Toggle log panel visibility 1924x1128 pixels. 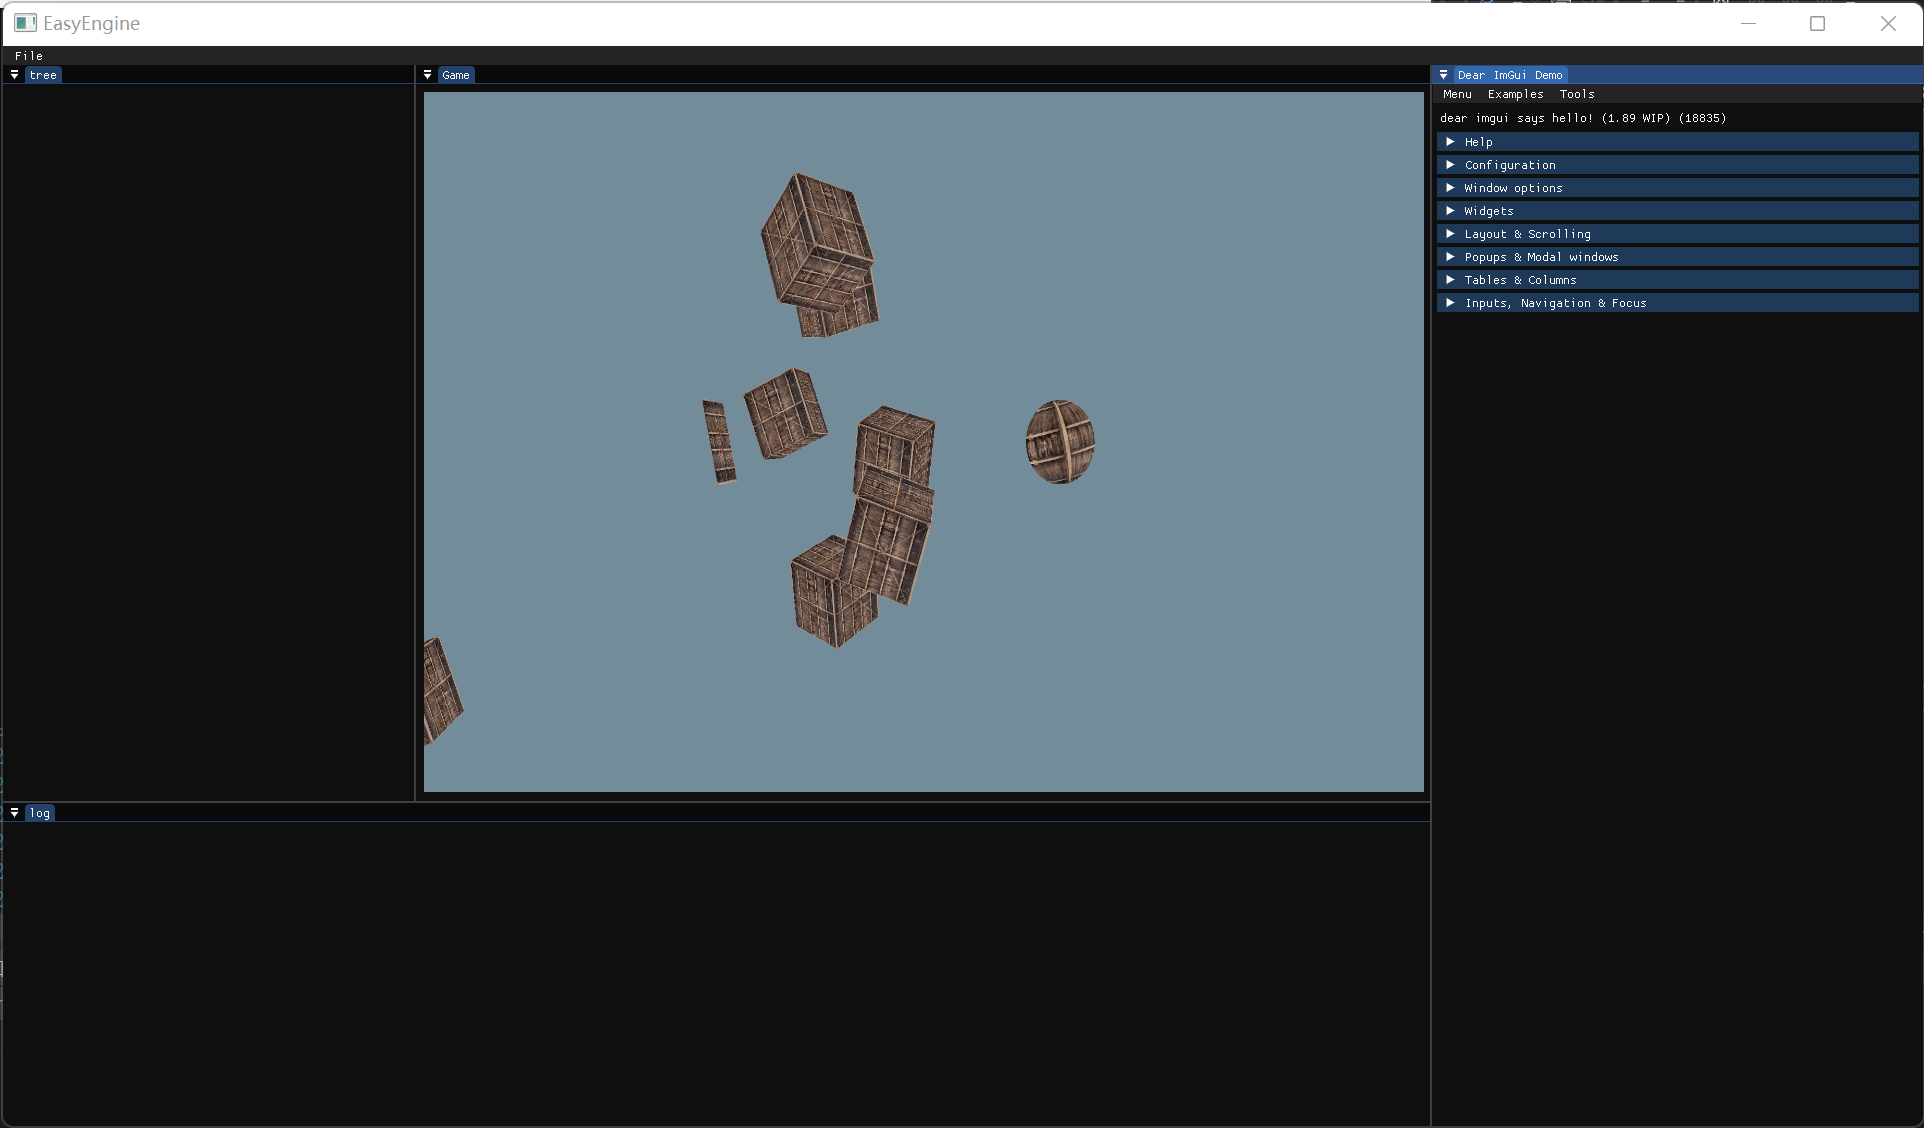pos(13,812)
